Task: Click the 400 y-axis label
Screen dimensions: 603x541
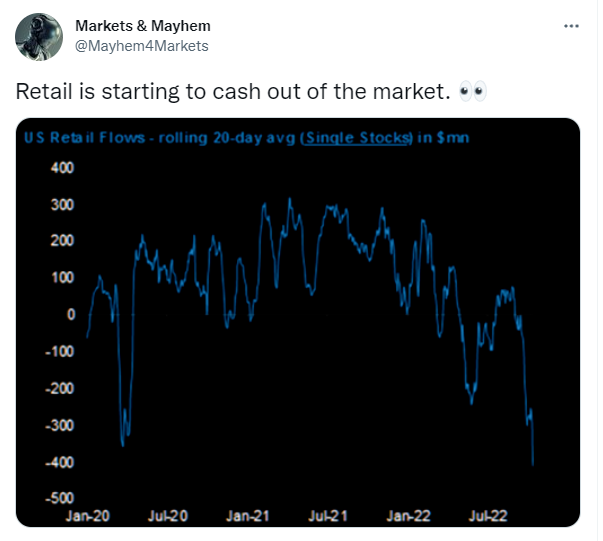Action: (x=62, y=168)
